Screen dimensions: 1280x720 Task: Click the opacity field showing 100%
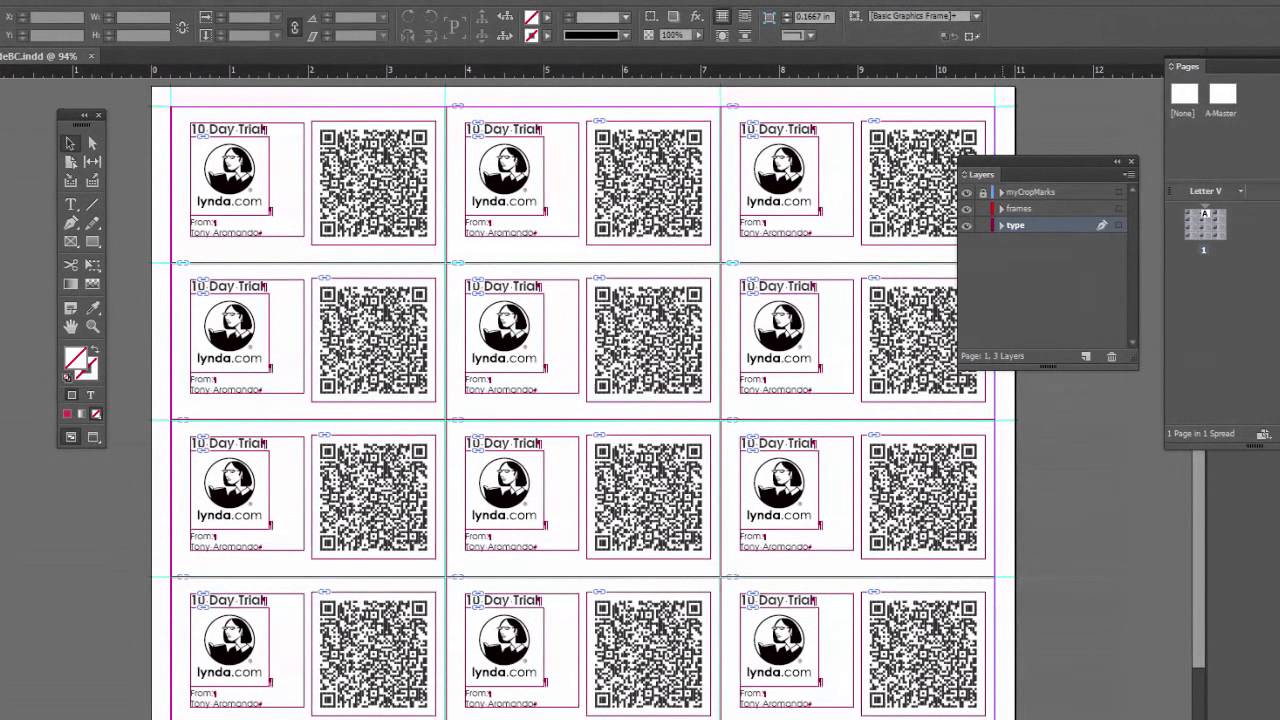tap(673, 36)
